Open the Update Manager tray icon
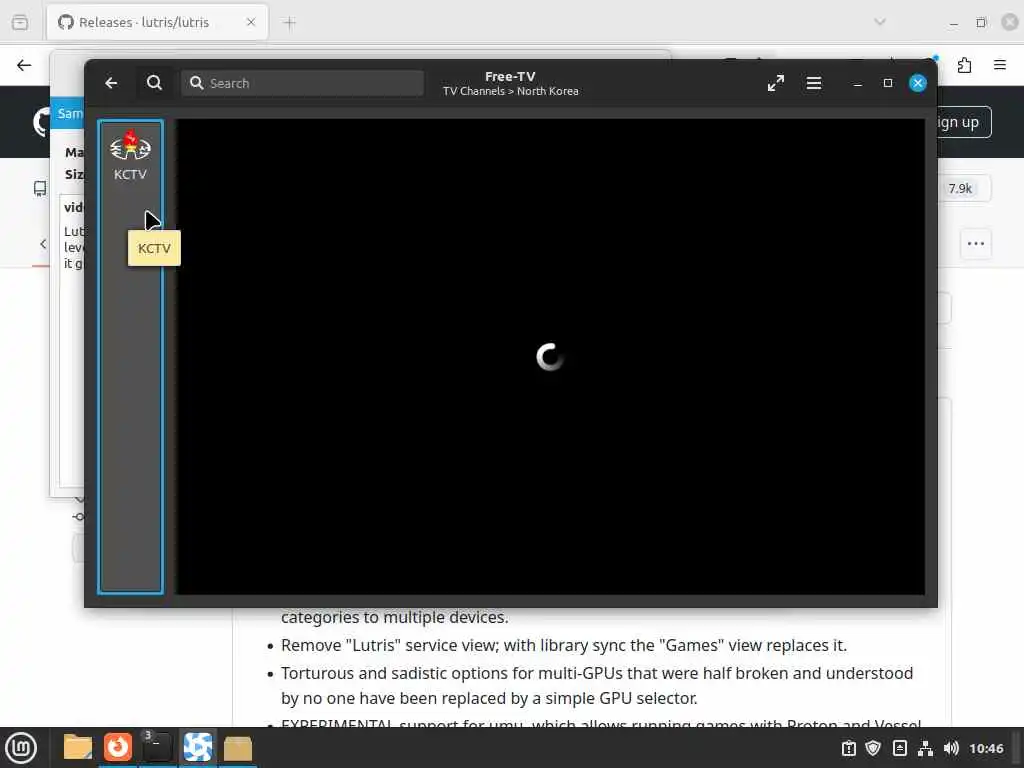1024x768 pixels. pyautogui.click(x=848, y=748)
